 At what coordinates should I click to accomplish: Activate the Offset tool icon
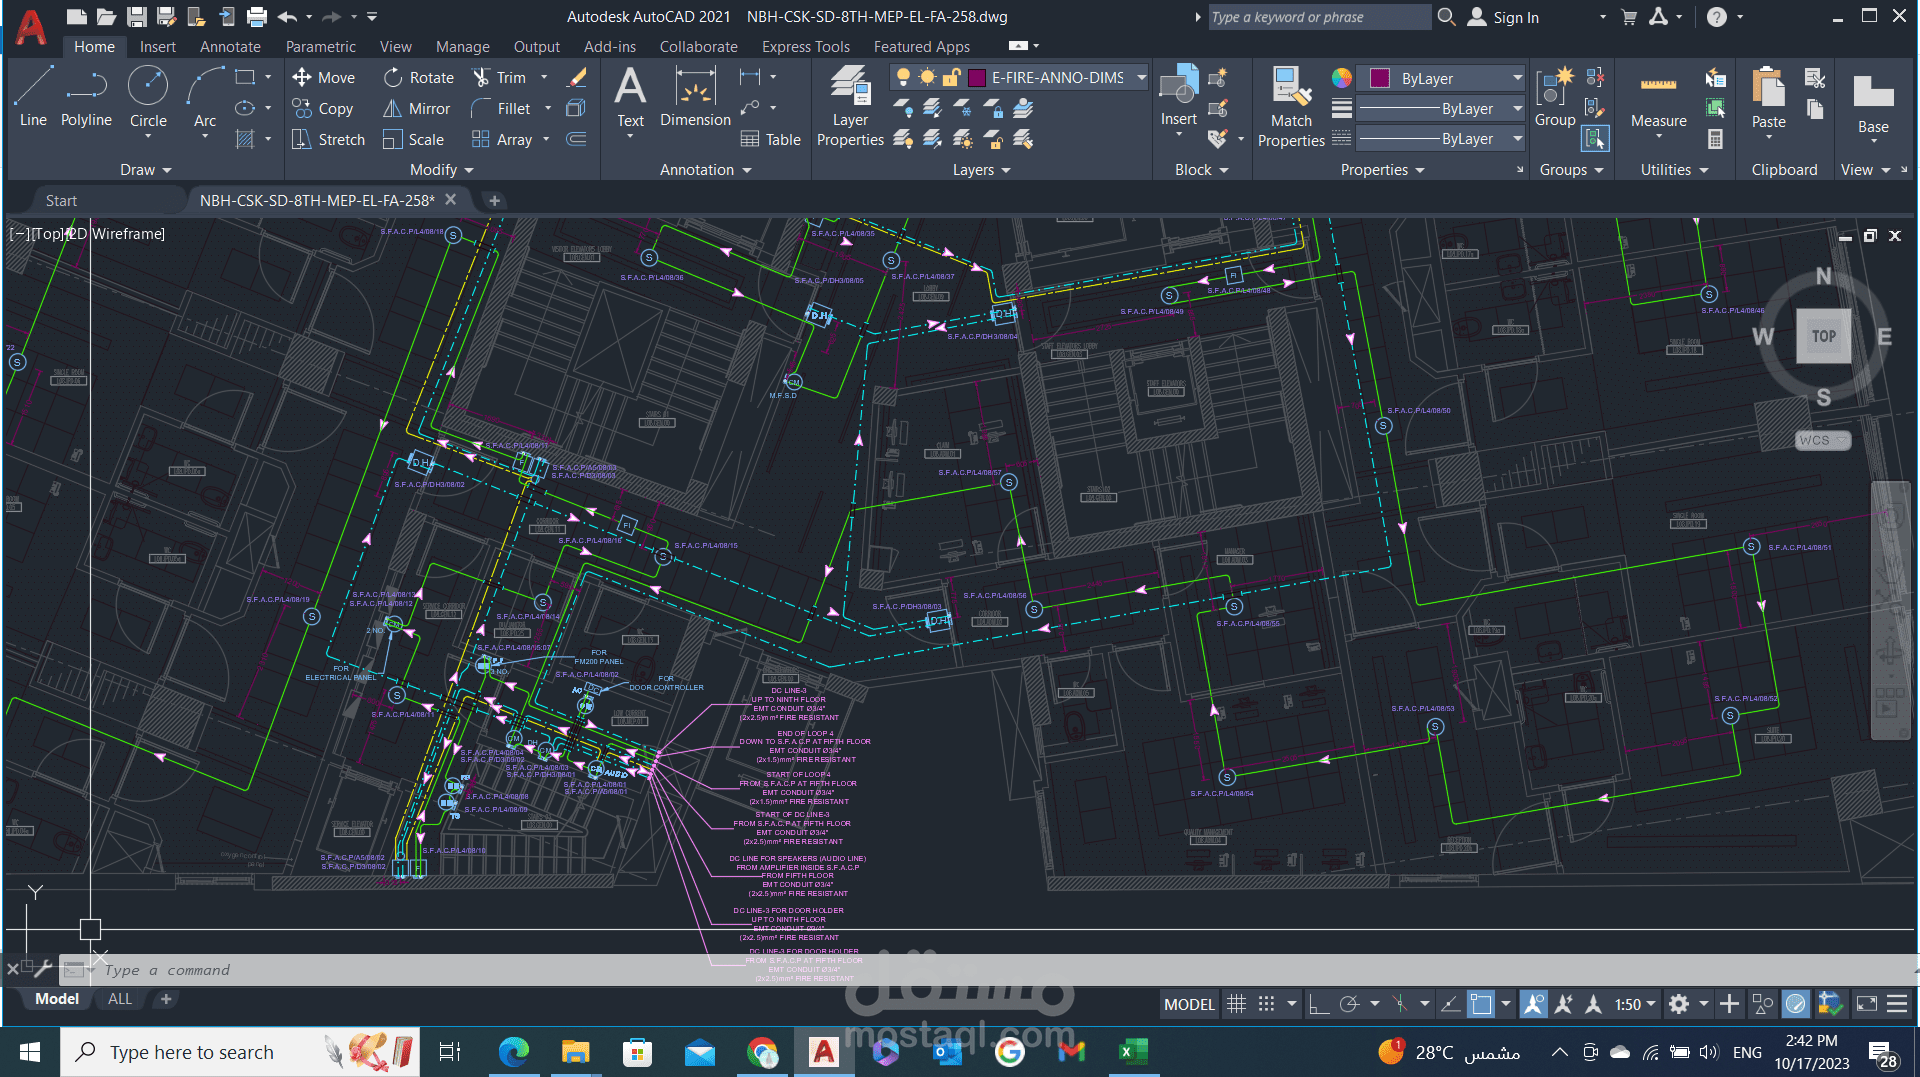576,139
